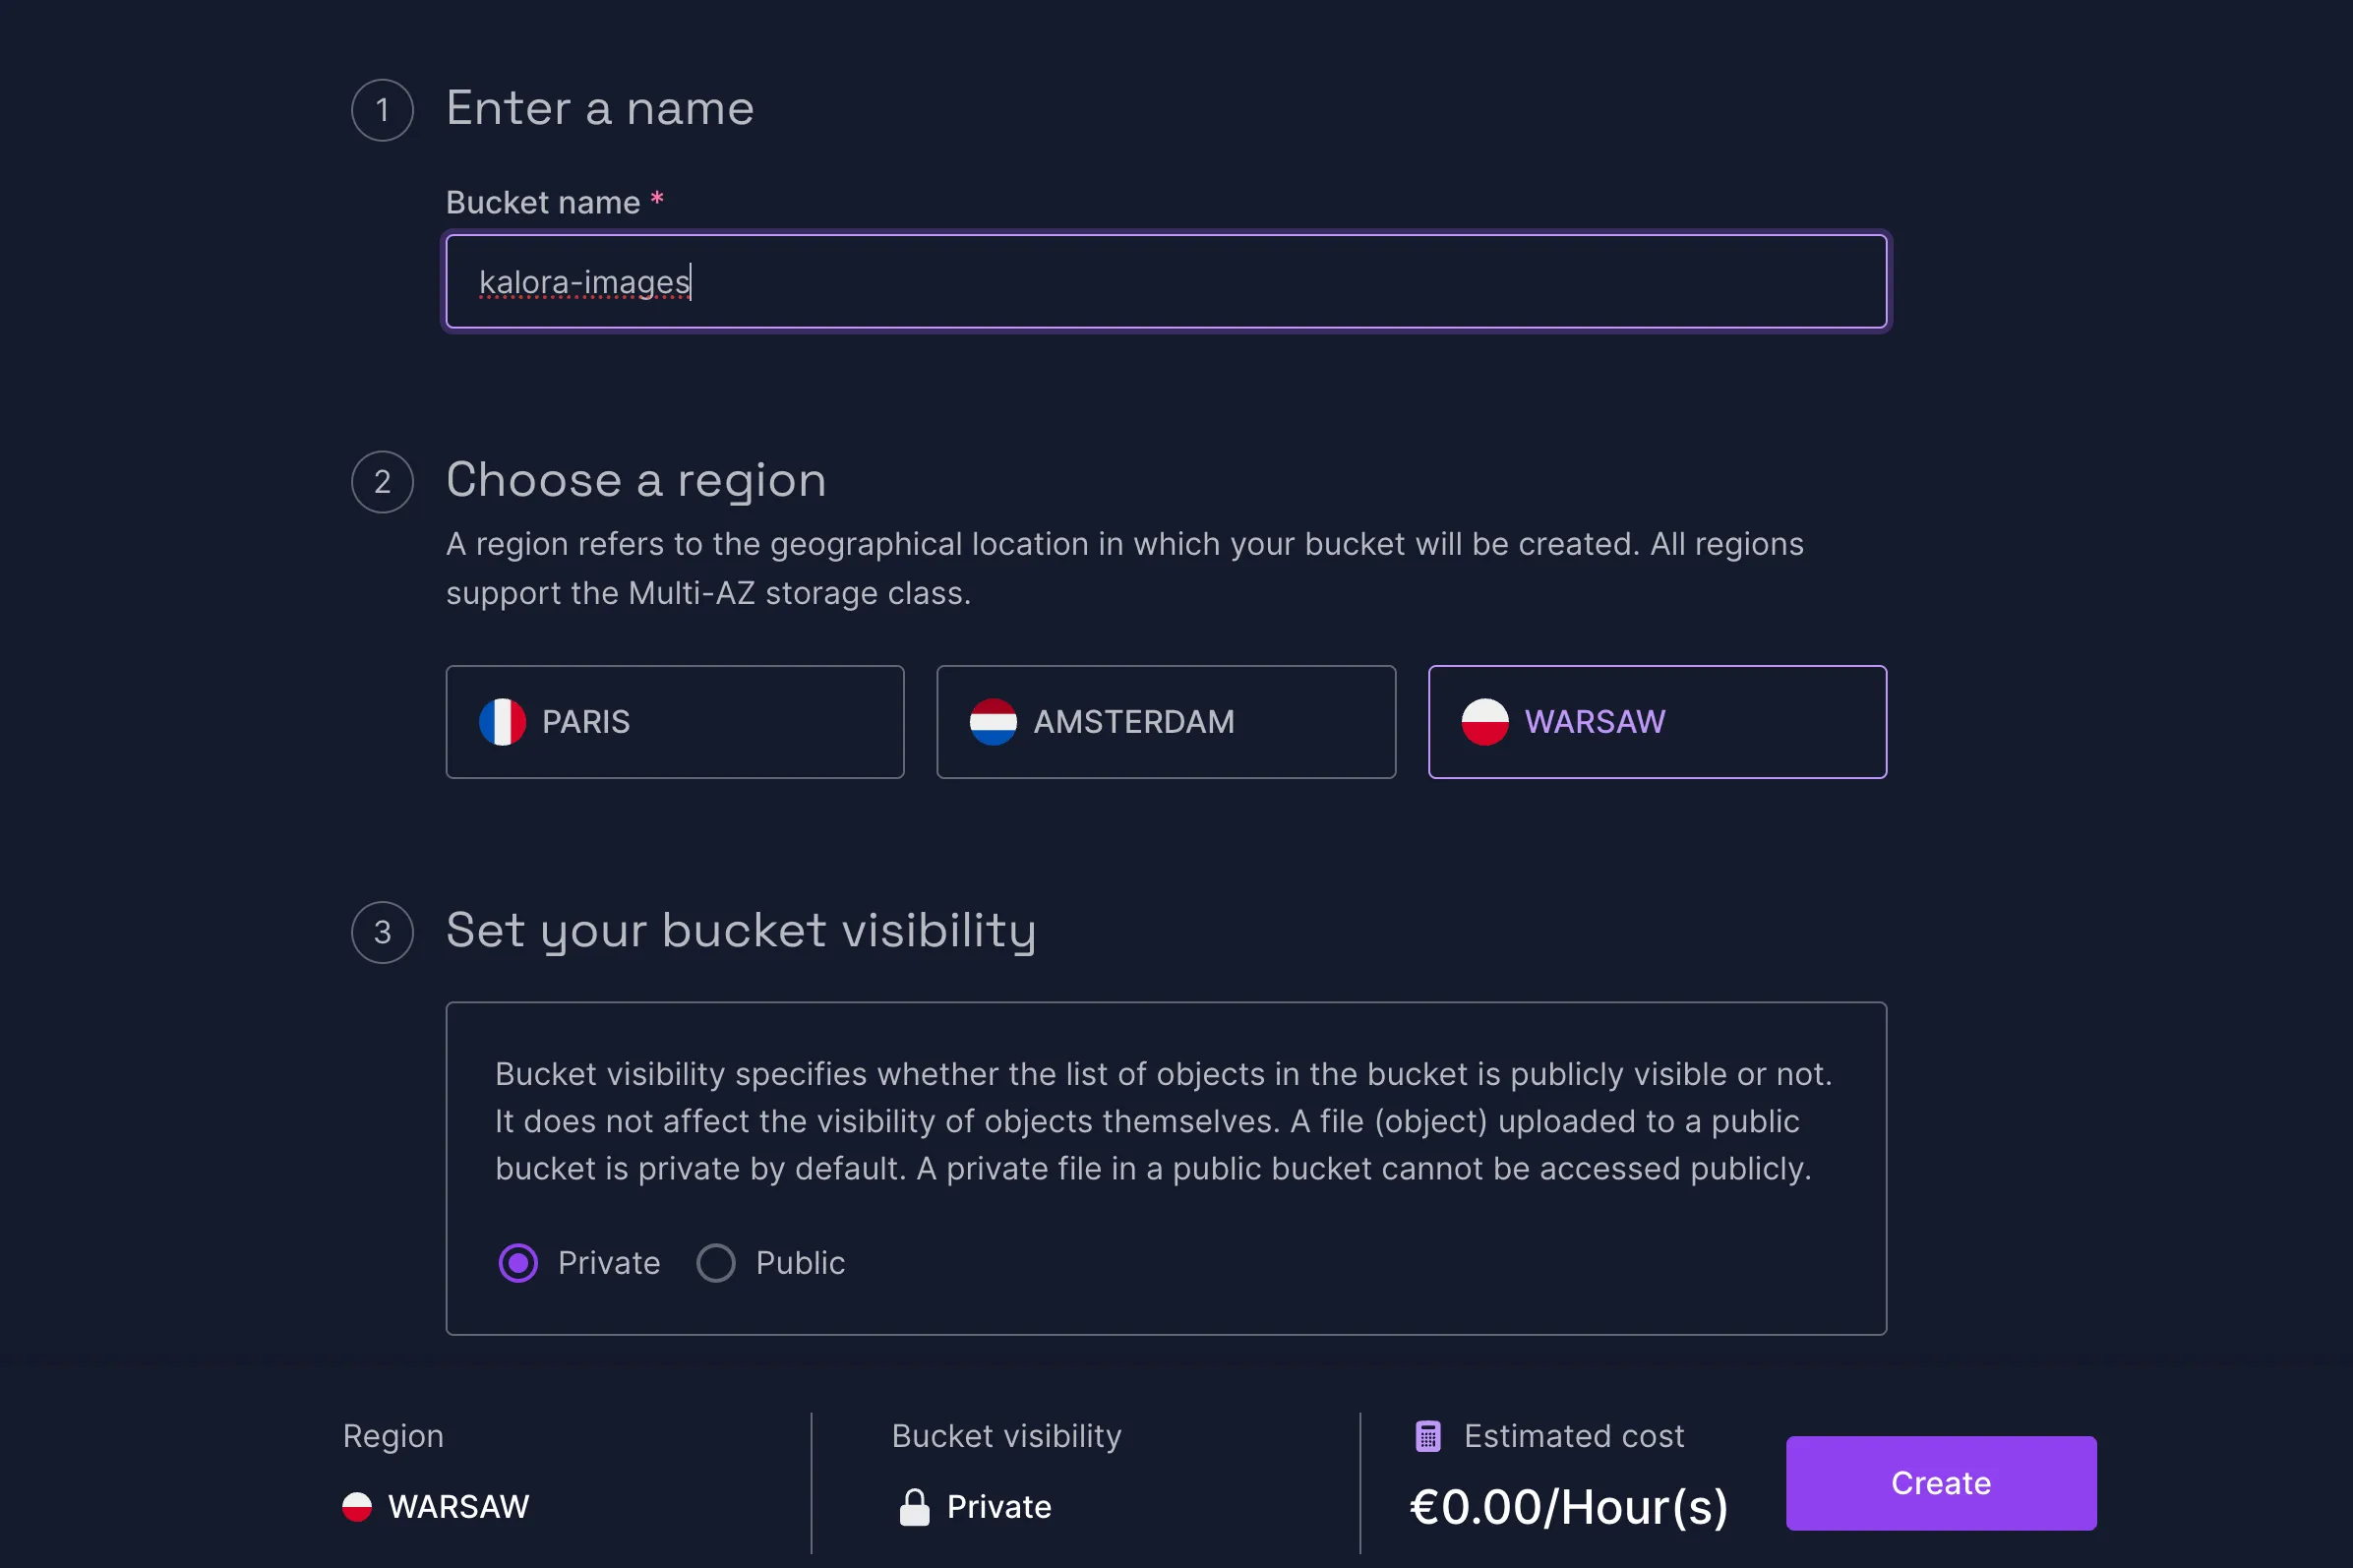Click the Choose a region section title
The height and width of the screenshot is (1568, 2353).
[x=636, y=481]
